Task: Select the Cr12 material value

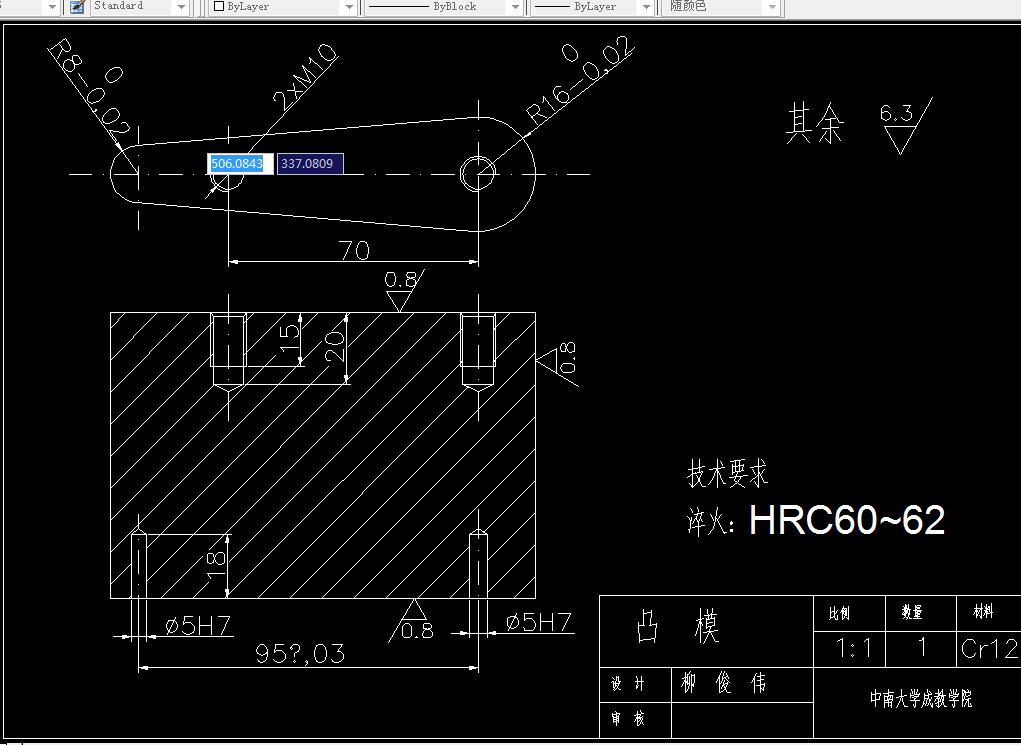Action: point(989,649)
